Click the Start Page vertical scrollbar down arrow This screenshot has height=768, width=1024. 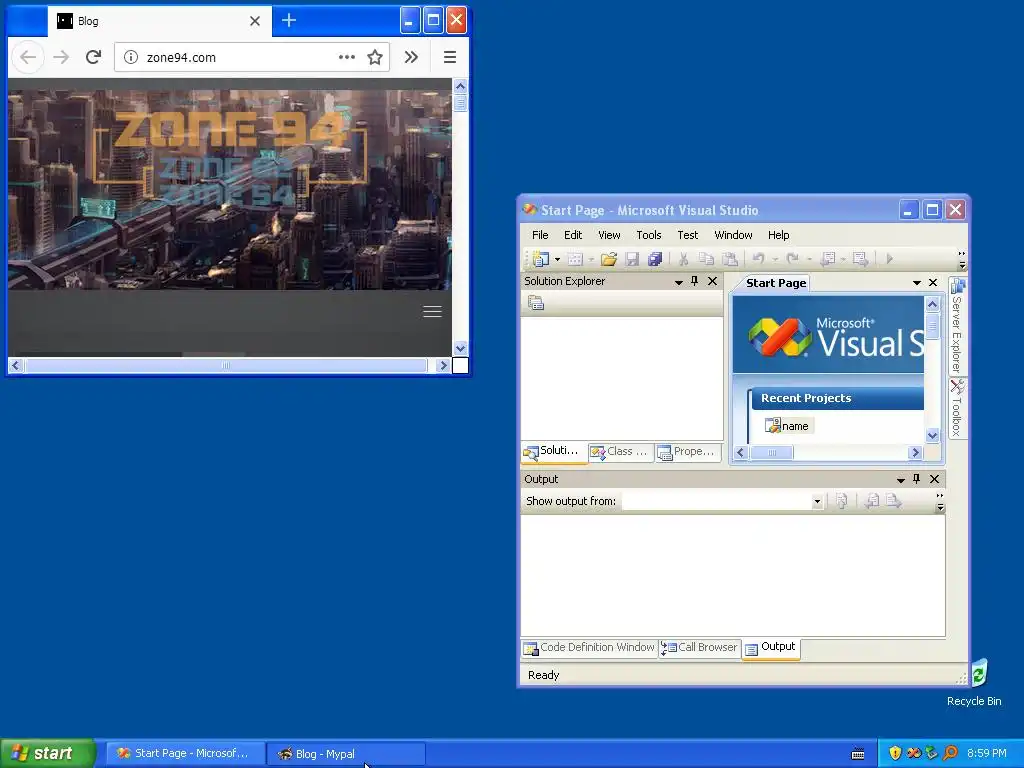click(933, 436)
